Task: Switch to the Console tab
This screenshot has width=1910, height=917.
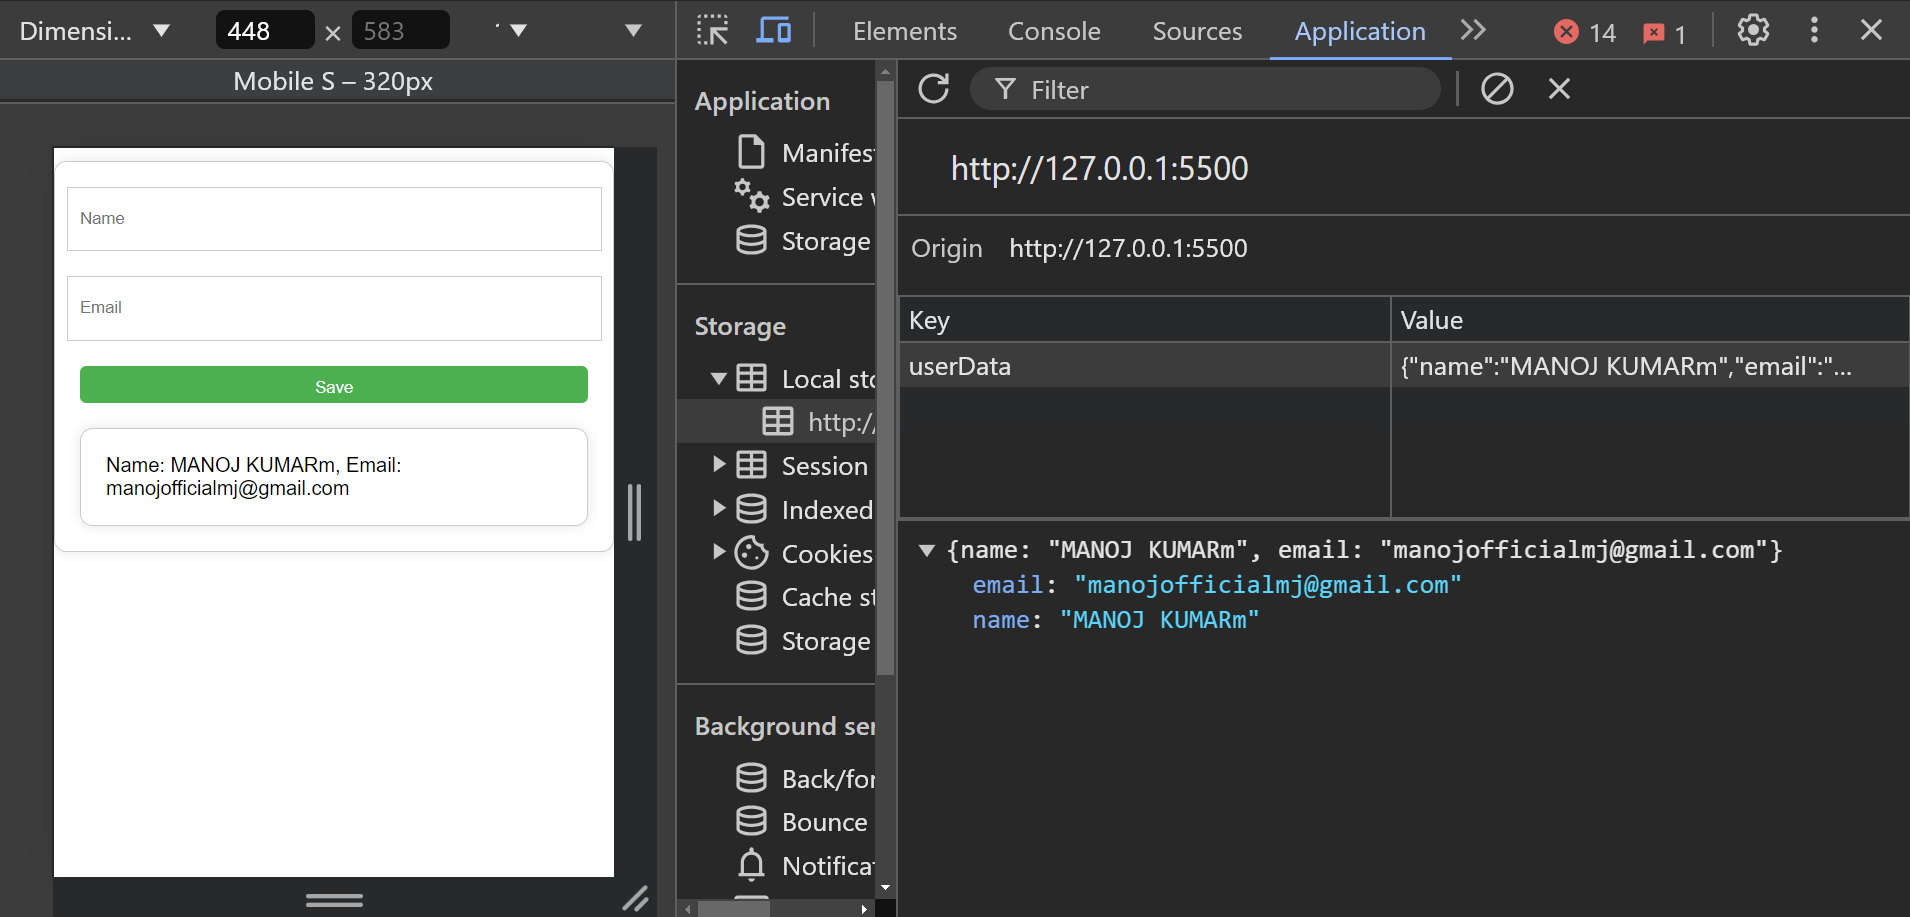Action: pos(1053,31)
